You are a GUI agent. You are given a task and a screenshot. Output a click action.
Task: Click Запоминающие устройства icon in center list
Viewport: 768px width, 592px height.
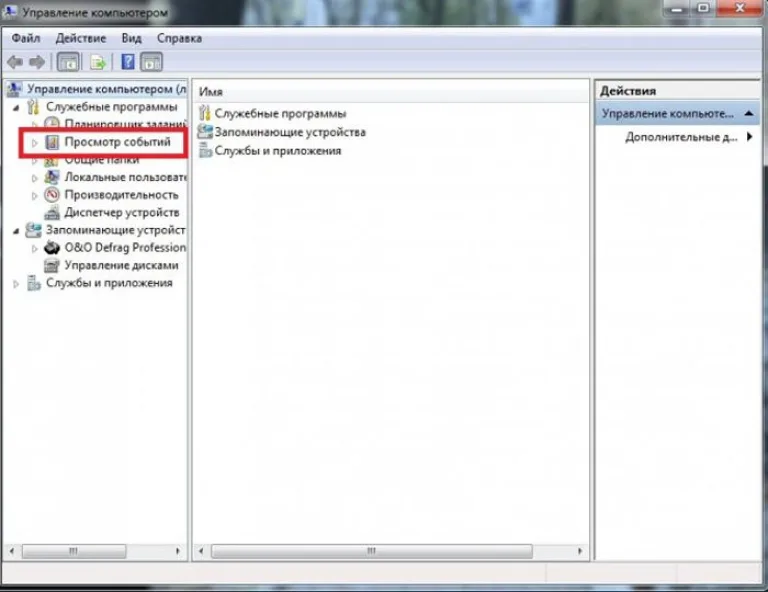pos(205,132)
